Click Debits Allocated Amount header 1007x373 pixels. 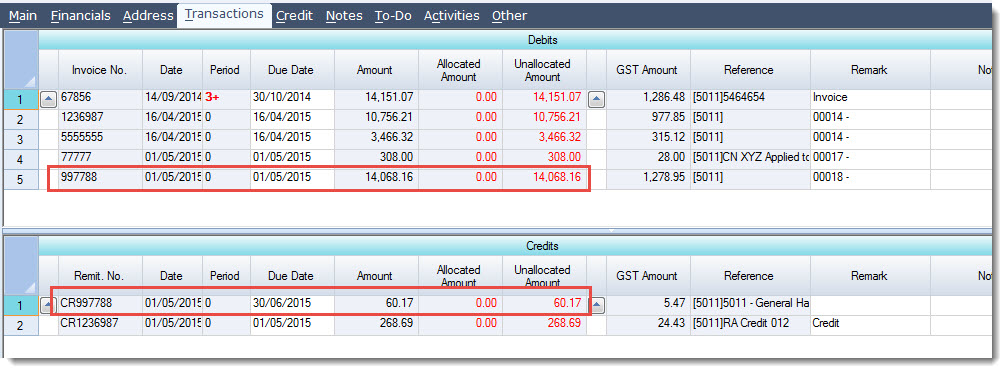(x=459, y=70)
